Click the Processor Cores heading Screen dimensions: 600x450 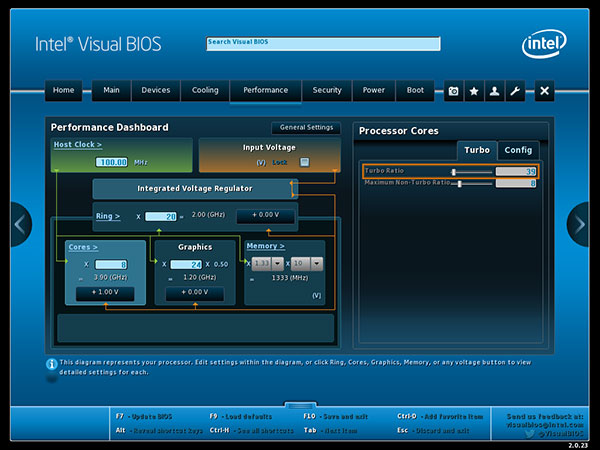point(398,131)
